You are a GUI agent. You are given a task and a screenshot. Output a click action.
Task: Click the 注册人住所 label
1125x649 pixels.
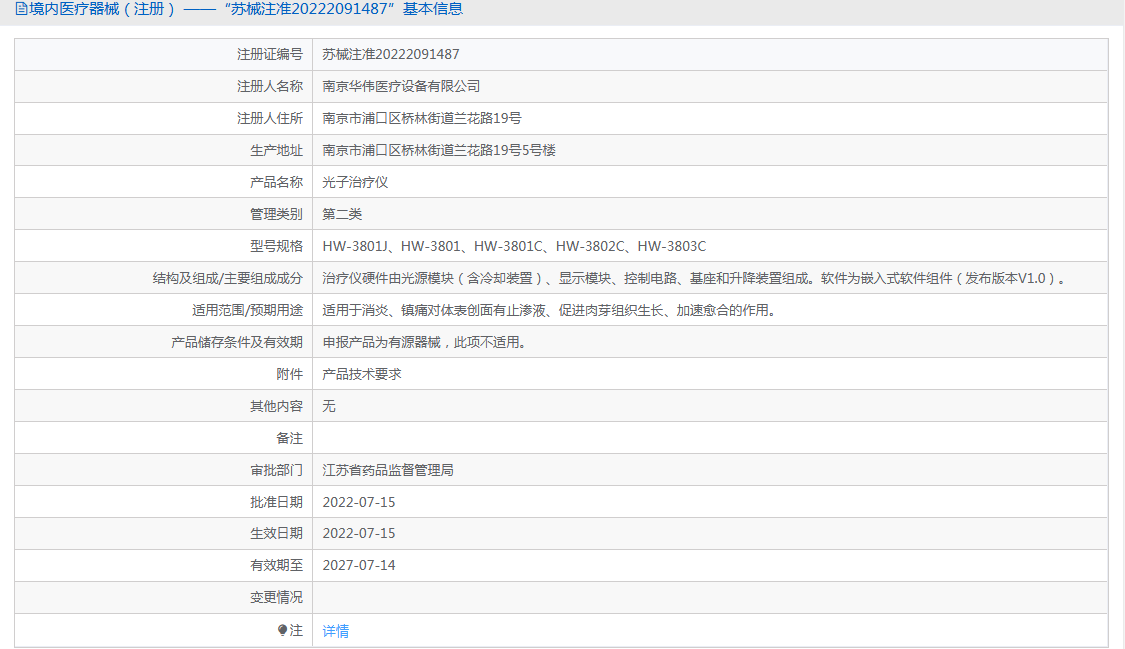click(270, 118)
